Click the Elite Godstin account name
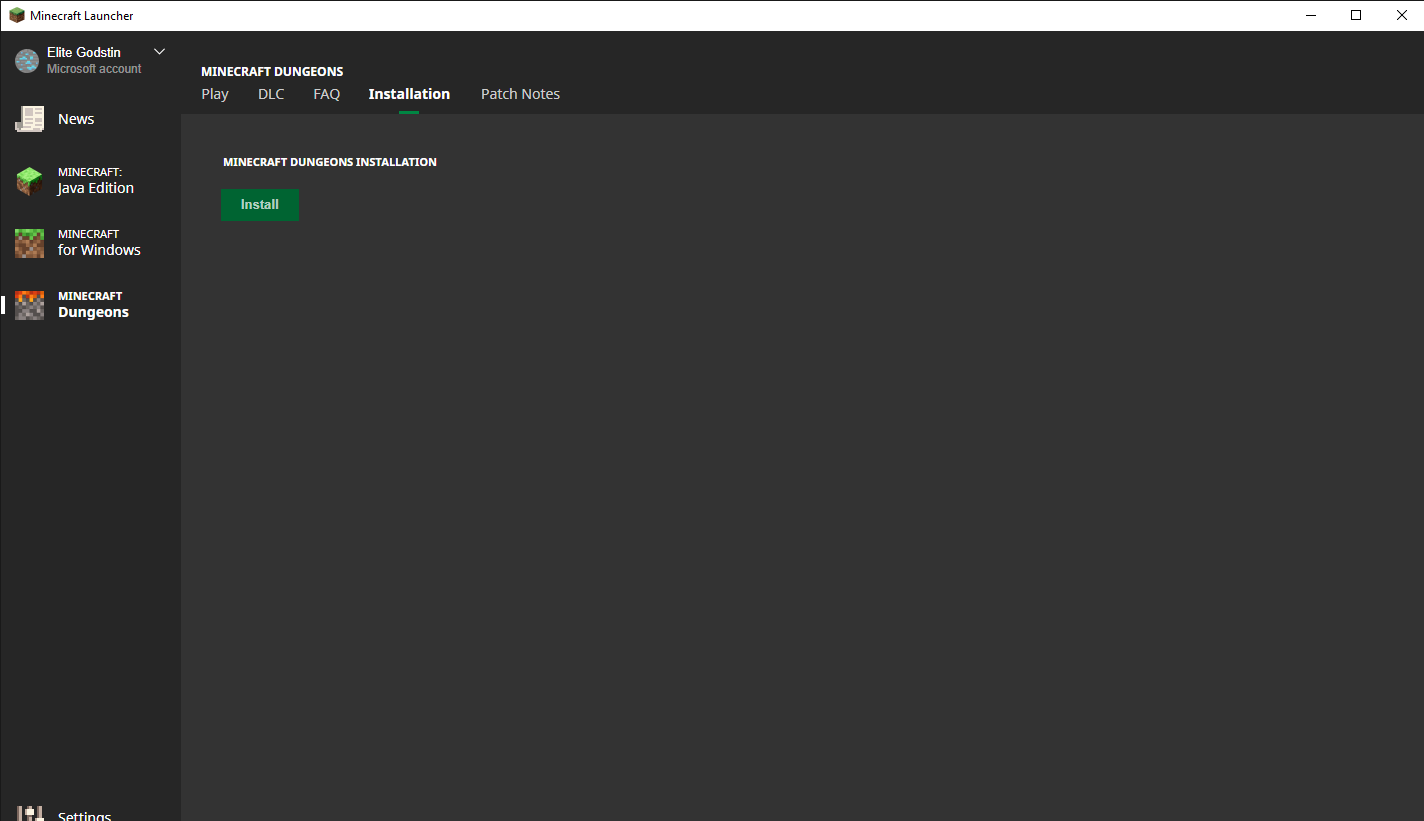Screen dimensions: 1424x821 point(84,52)
